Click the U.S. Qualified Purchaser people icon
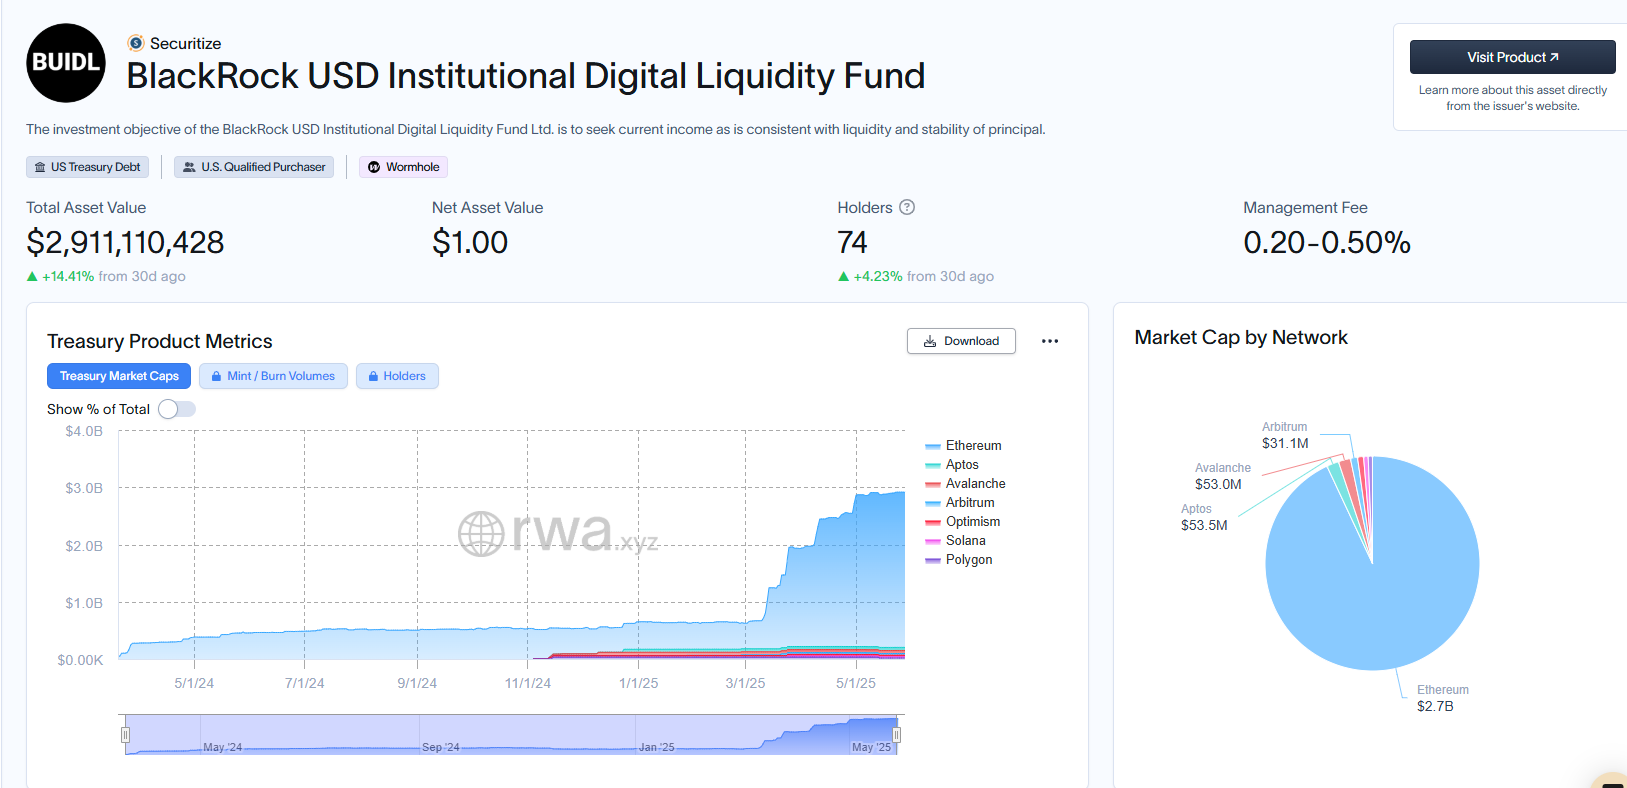 (189, 167)
